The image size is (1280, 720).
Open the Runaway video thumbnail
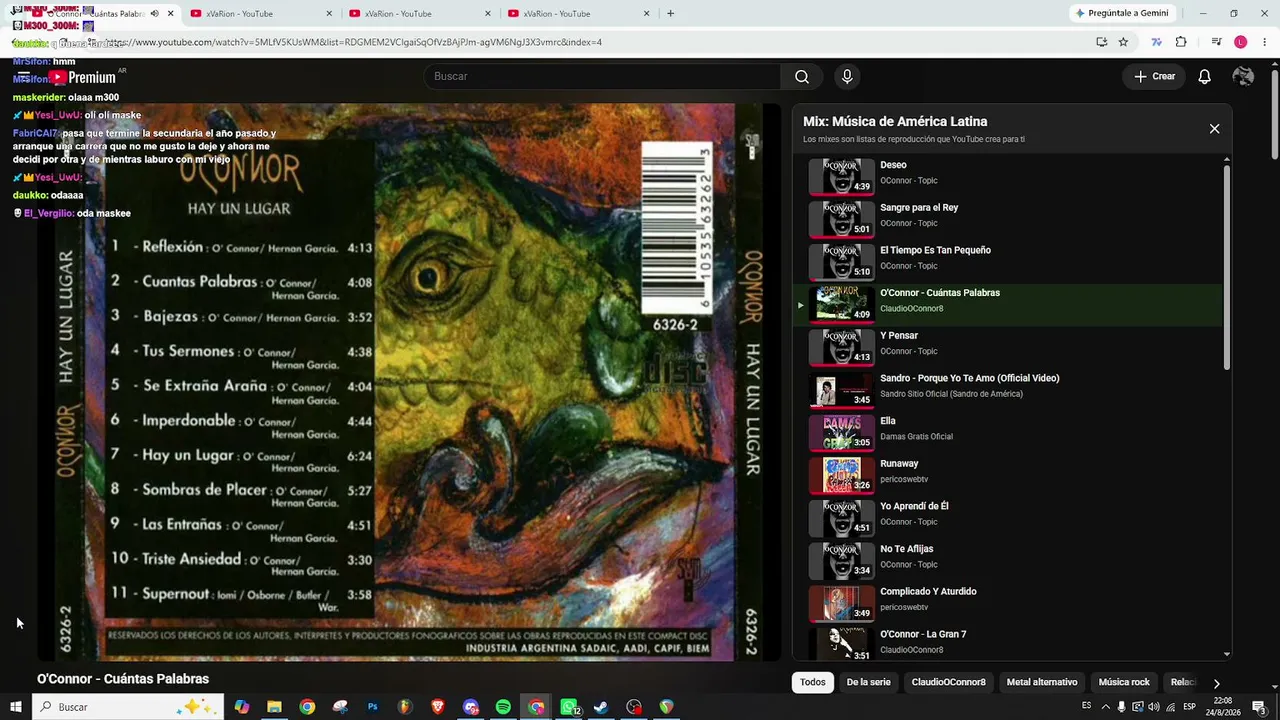click(841, 476)
